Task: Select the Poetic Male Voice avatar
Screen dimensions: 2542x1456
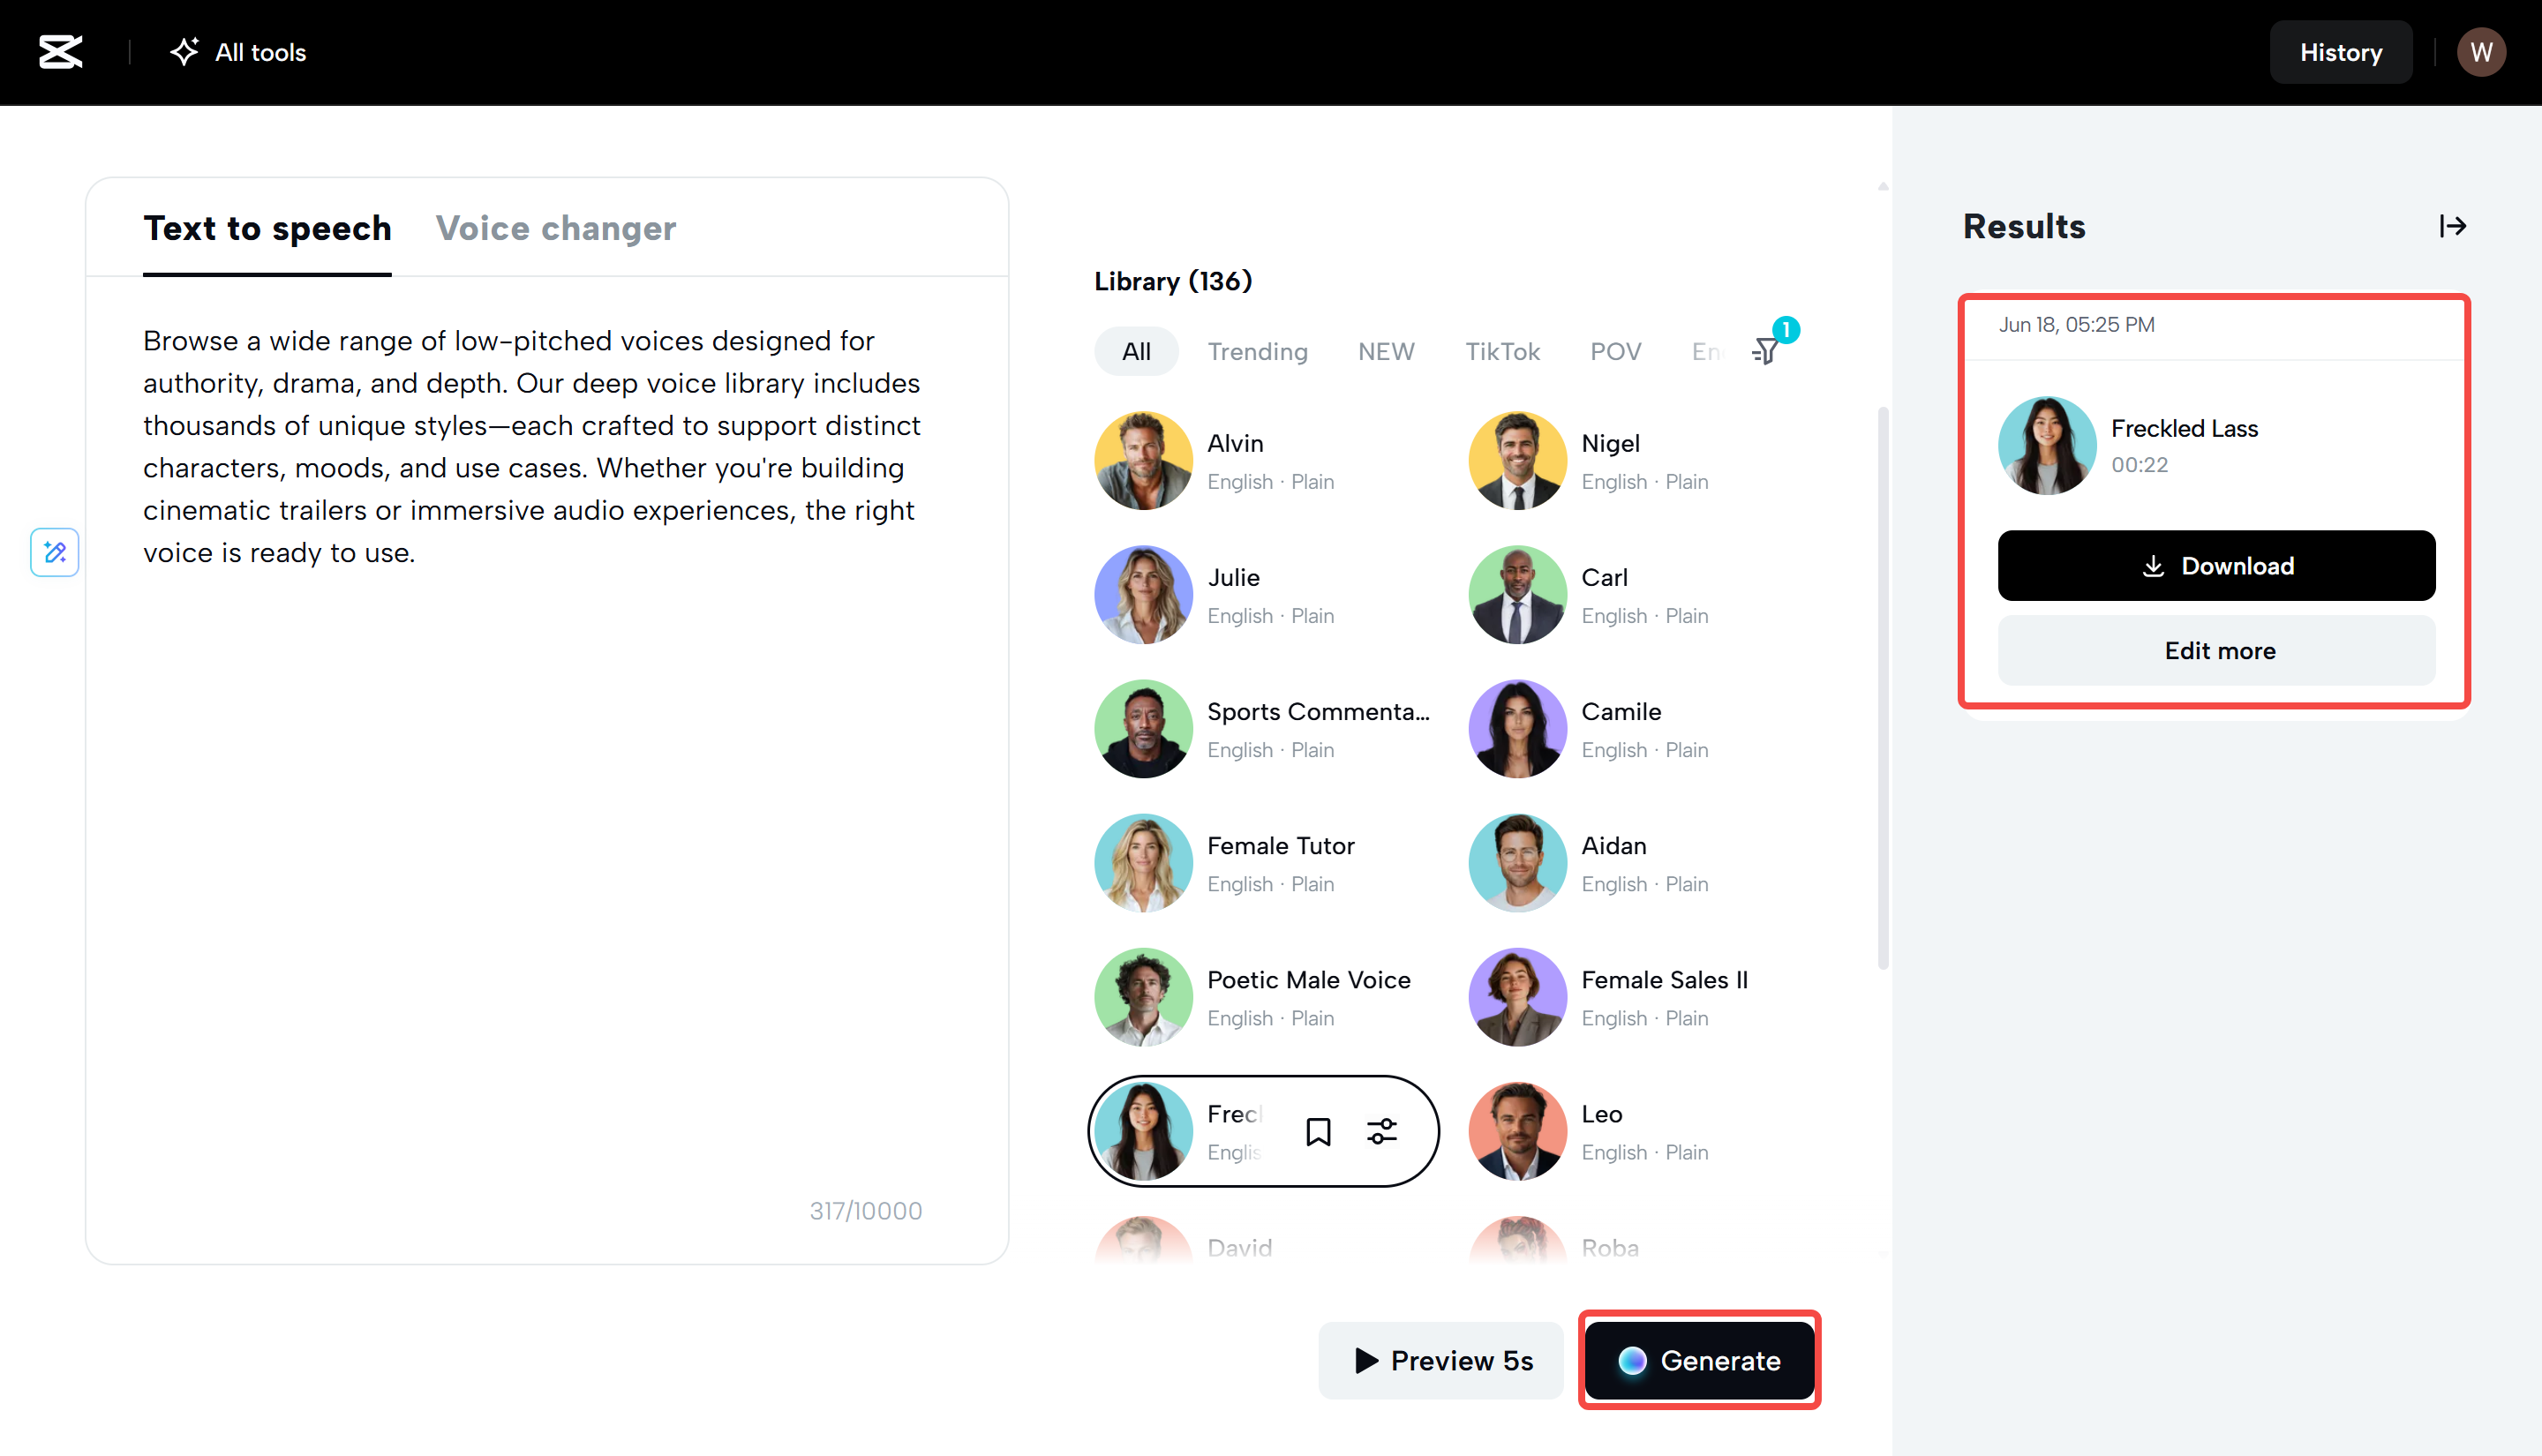Action: (1143, 997)
